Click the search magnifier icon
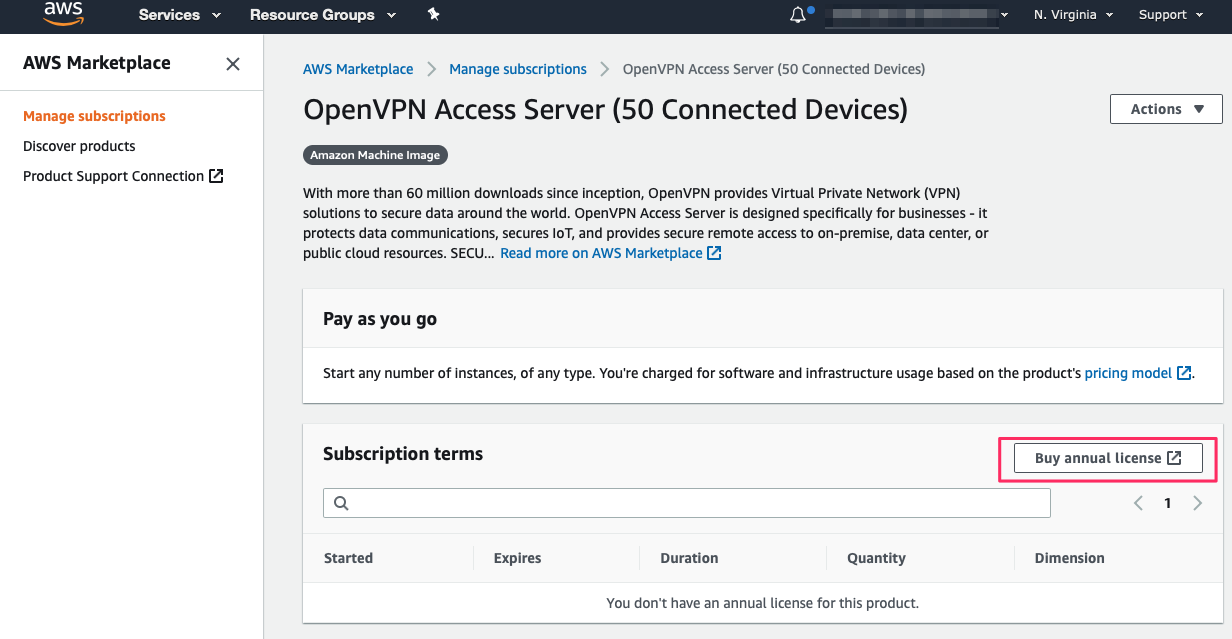The image size is (1232, 639). point(341,503)
